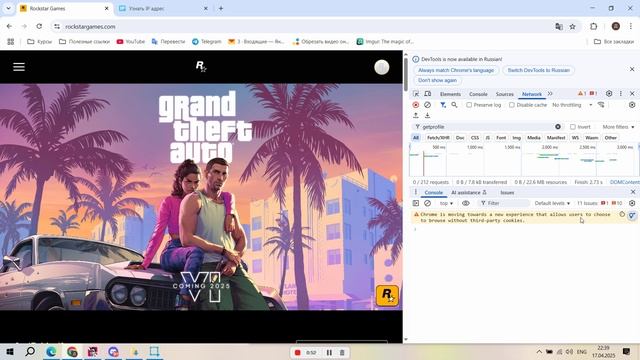Open network search magnifier
Screen dimensions: 640x360
pos(454,105)
